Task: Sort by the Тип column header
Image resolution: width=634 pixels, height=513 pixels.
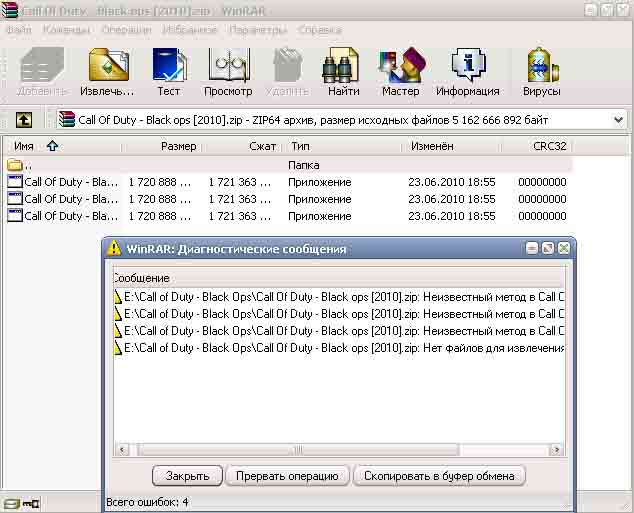Action: click(x=344, y=146)
